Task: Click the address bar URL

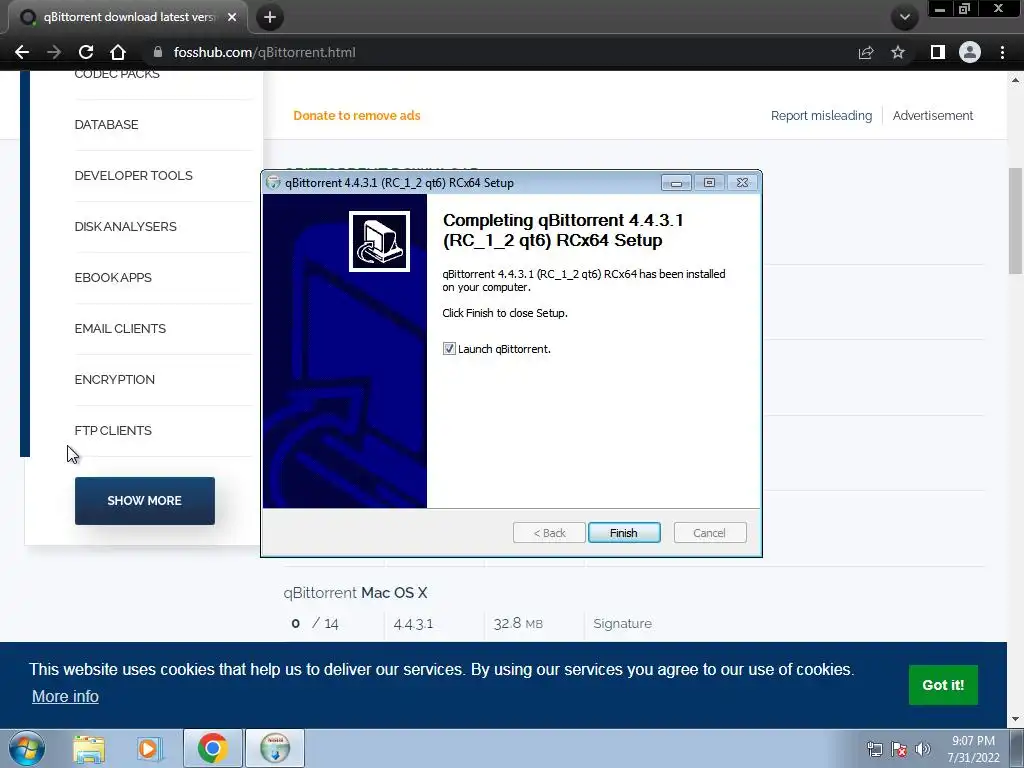Action: coord(264,52)
